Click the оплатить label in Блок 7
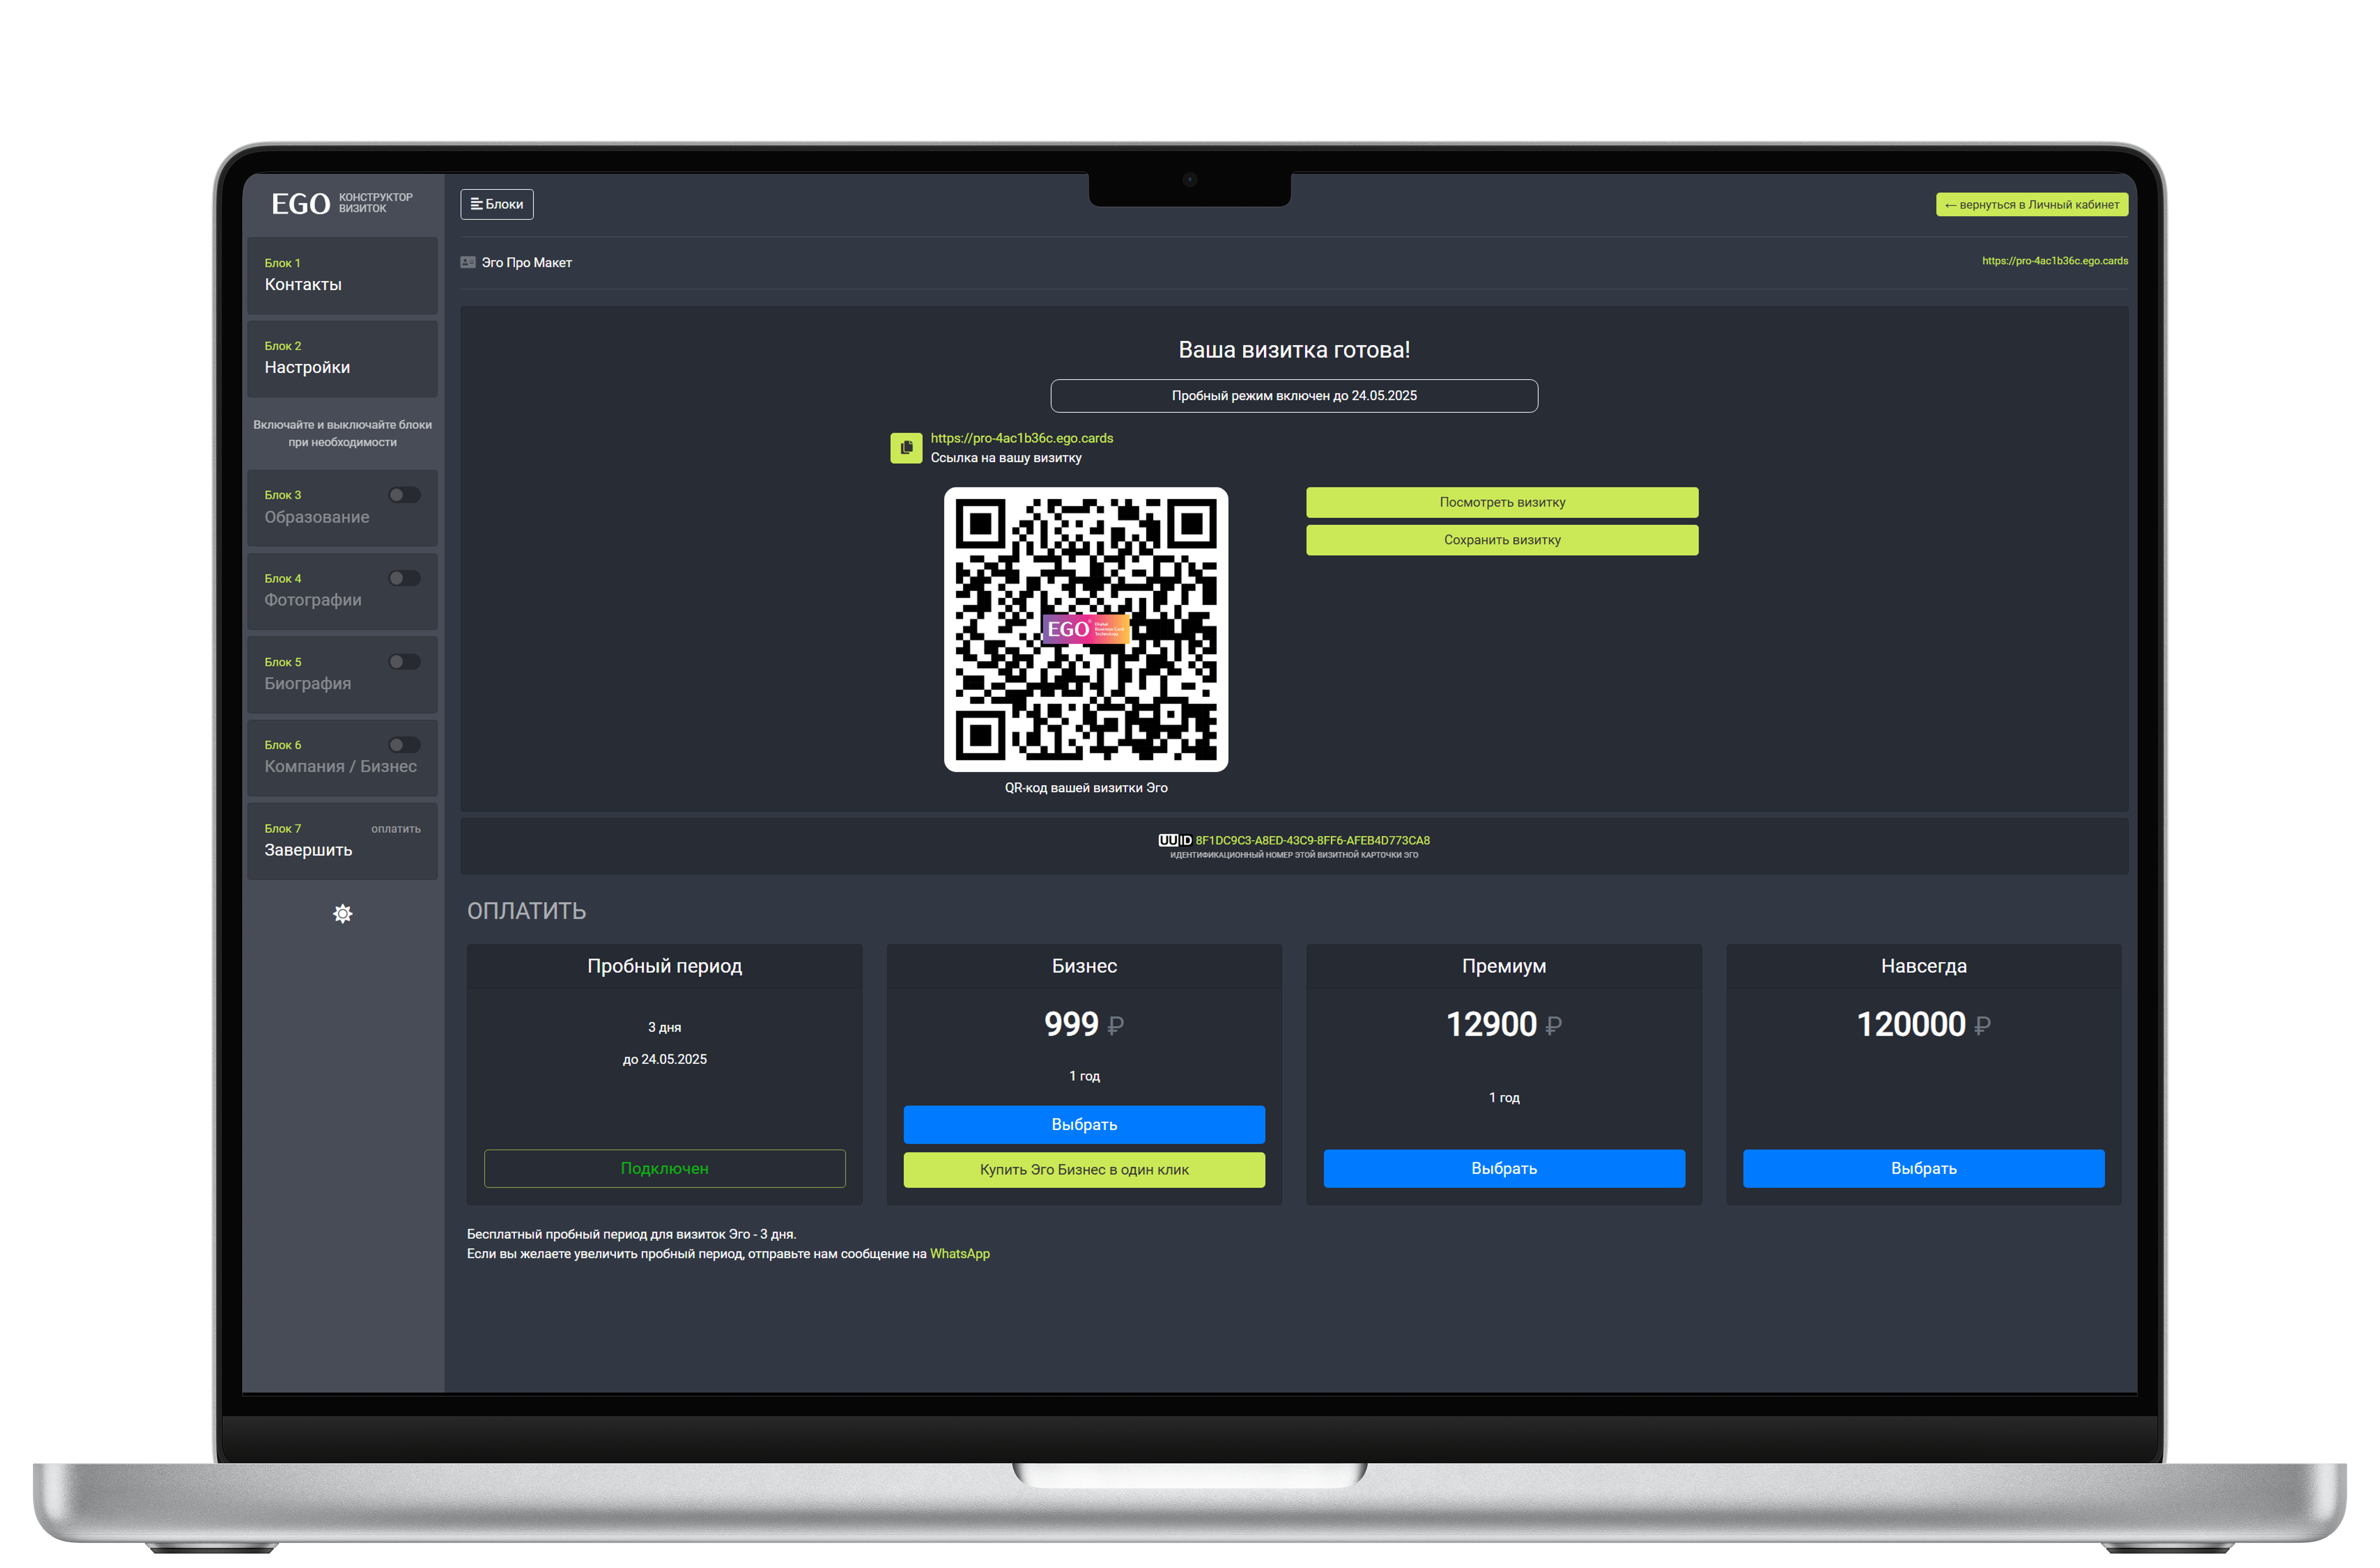2380x1568 pixels. pyautogui.click(x=396, y=828)
